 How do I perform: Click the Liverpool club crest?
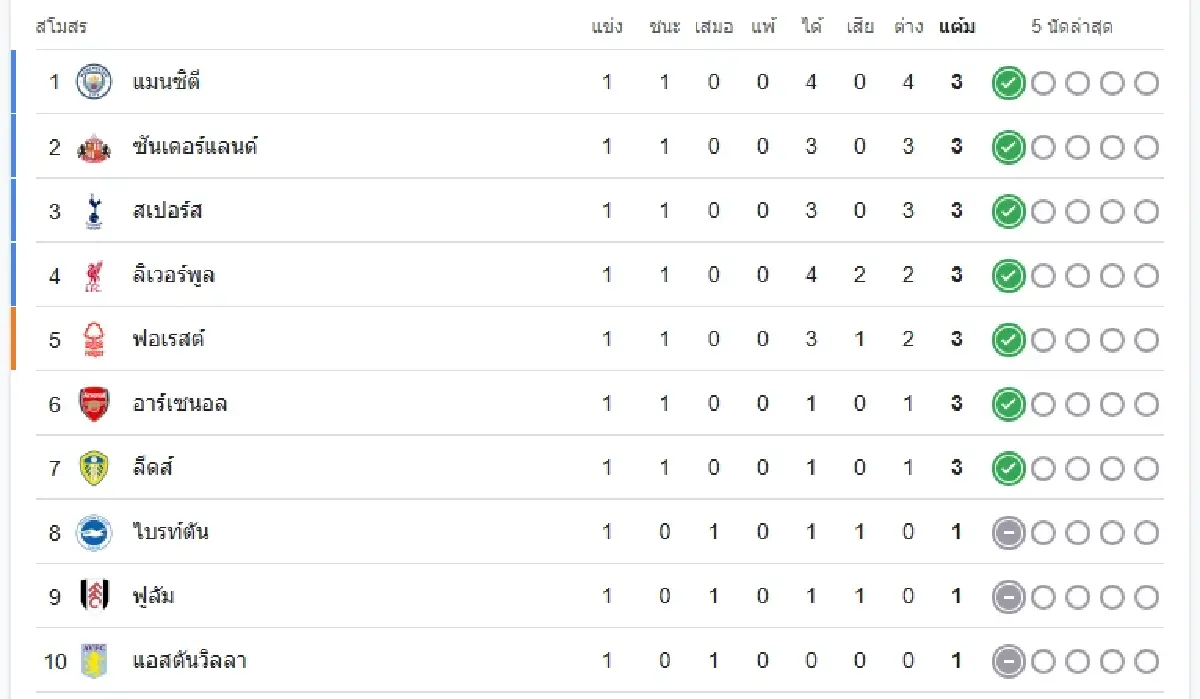(94, 275)
